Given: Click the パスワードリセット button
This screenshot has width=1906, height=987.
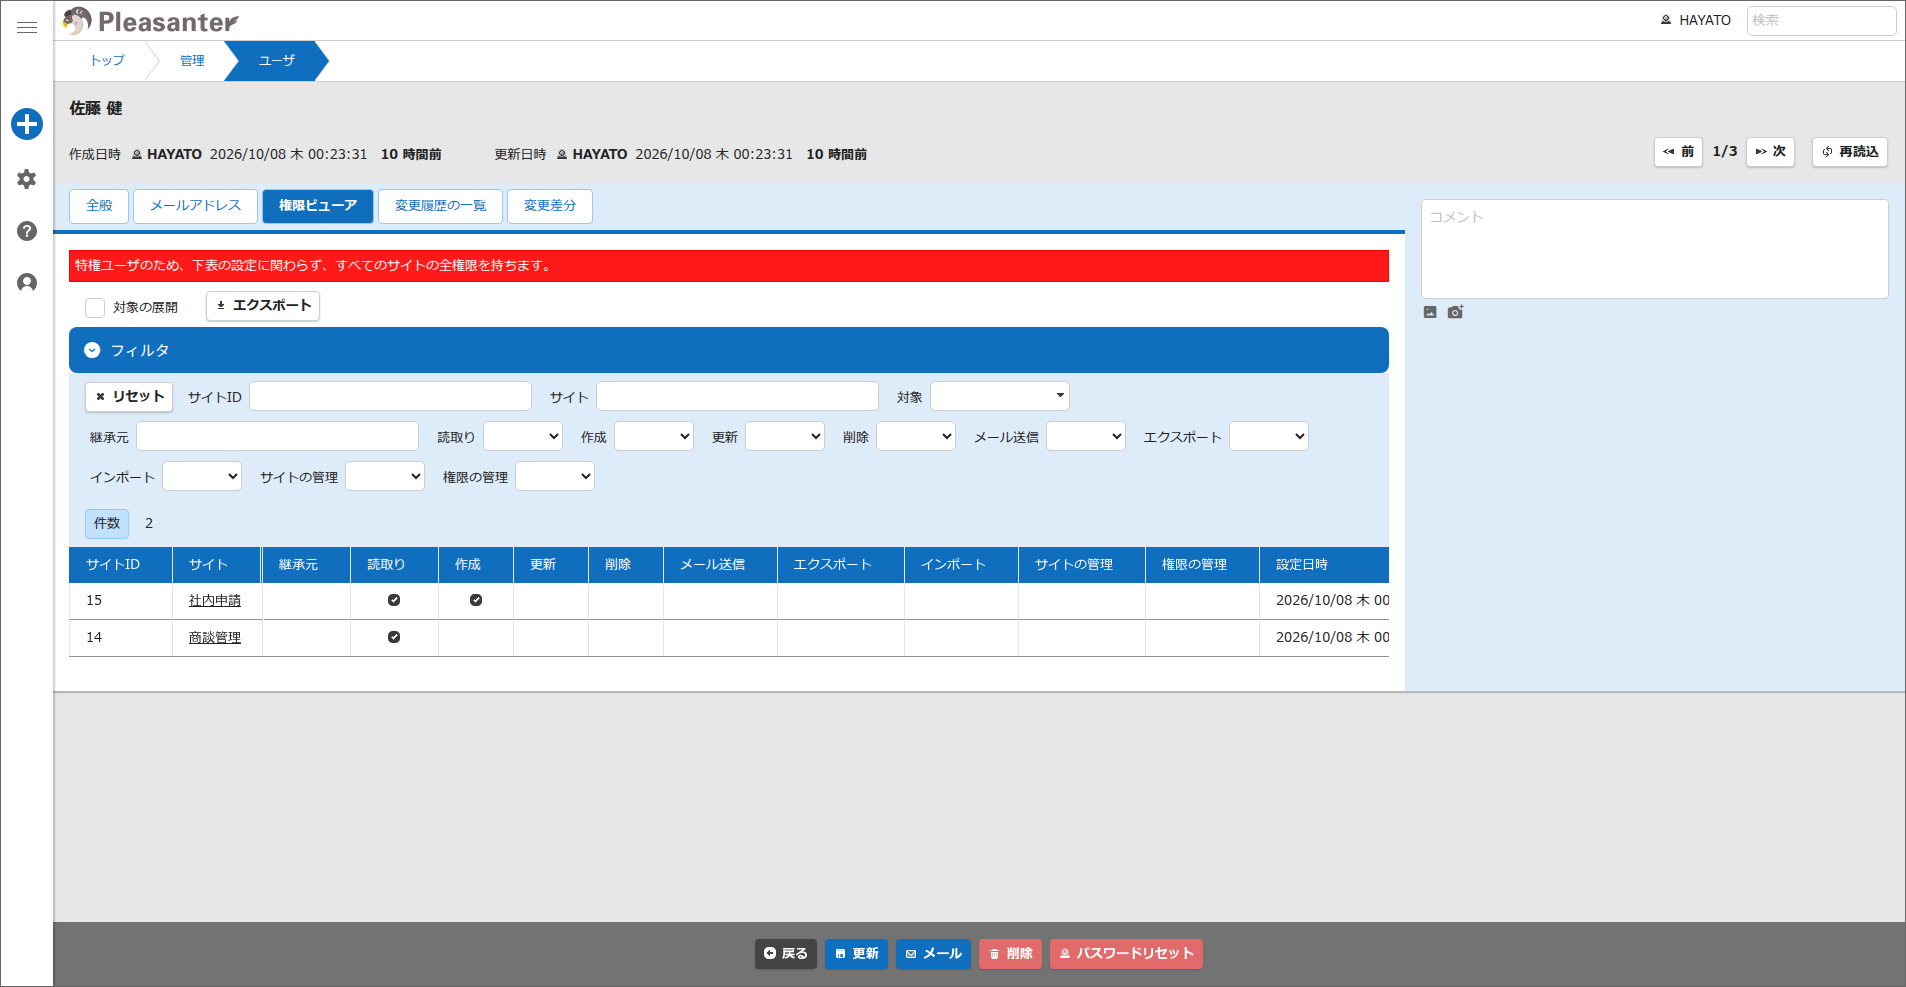Looking at the screenshot, I should (1126, 954).
